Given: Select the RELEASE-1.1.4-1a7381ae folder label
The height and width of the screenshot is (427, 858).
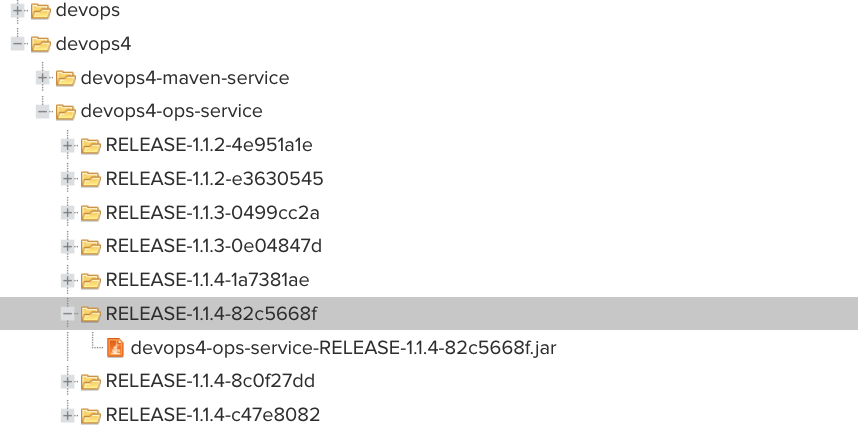Looking at the screenshot, I should click(207, 280).
